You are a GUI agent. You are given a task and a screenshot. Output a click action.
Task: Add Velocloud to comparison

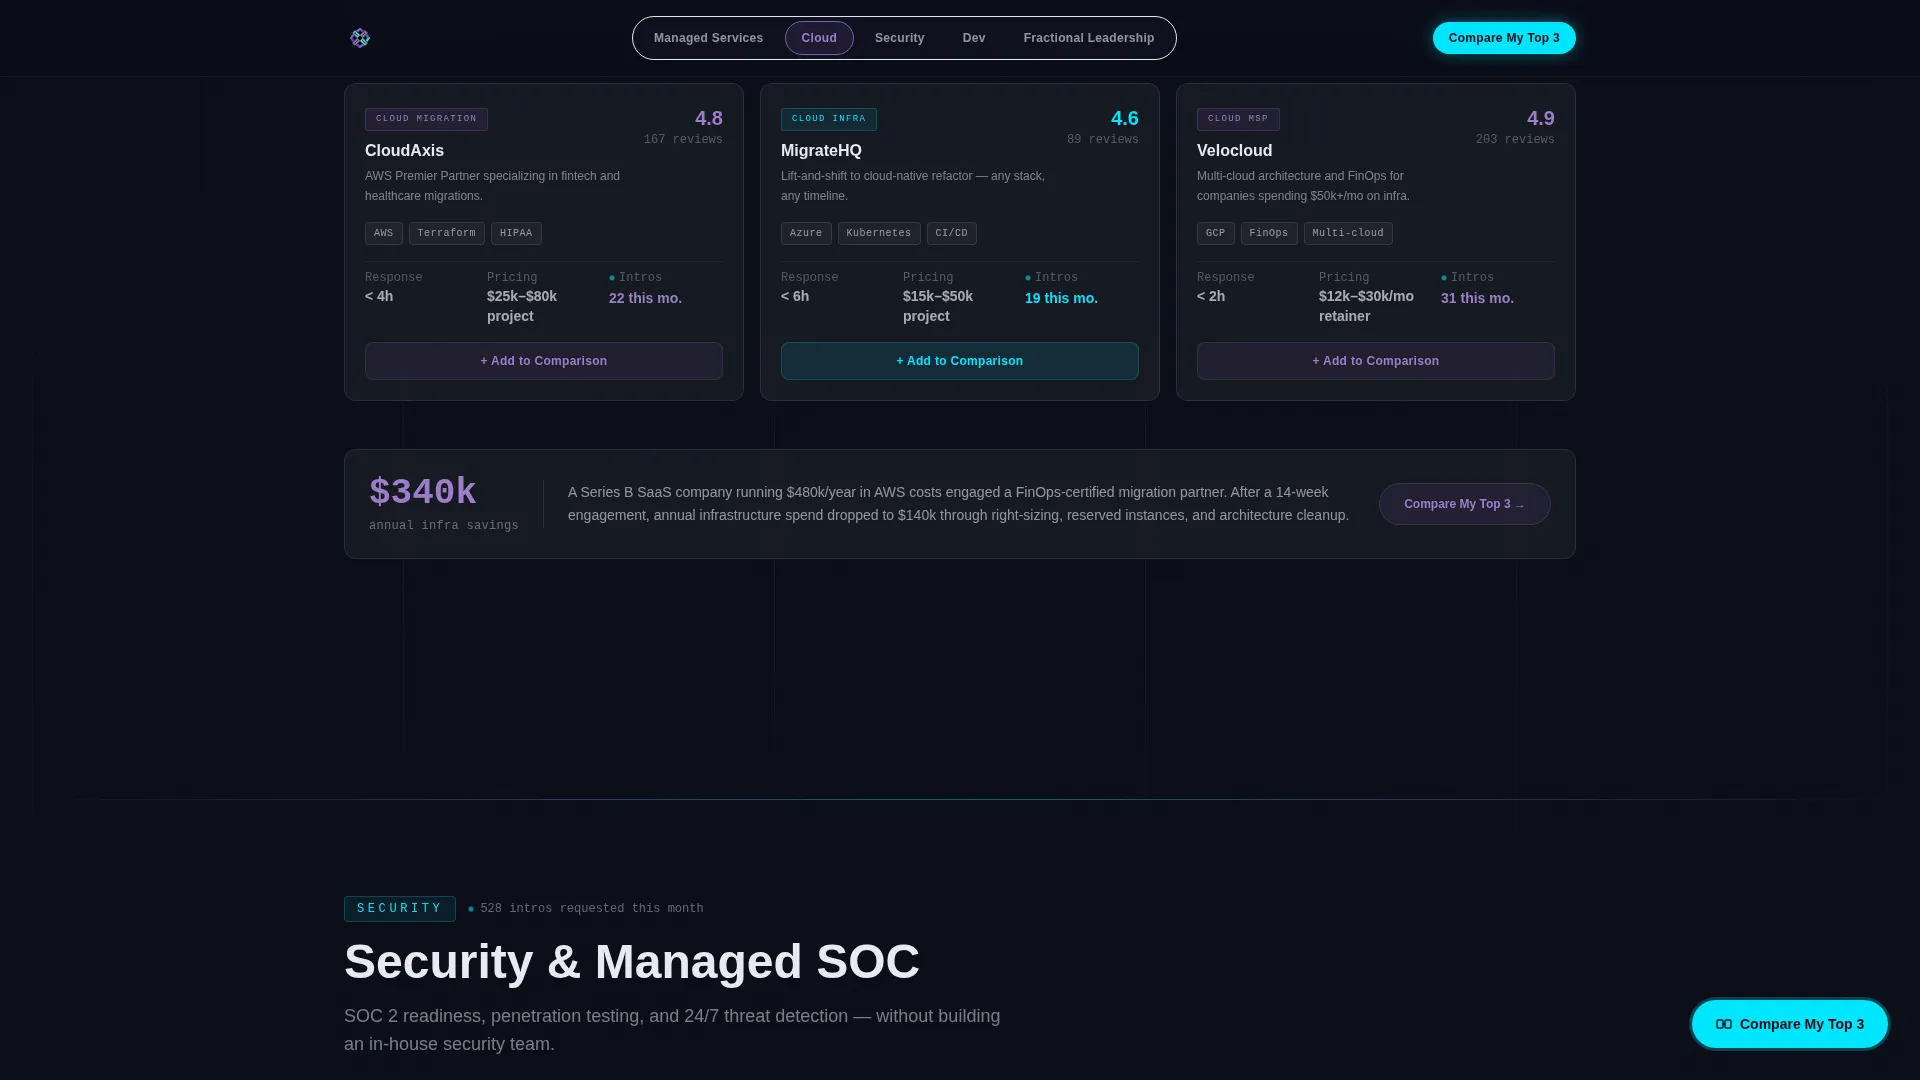pos(1375,361)
